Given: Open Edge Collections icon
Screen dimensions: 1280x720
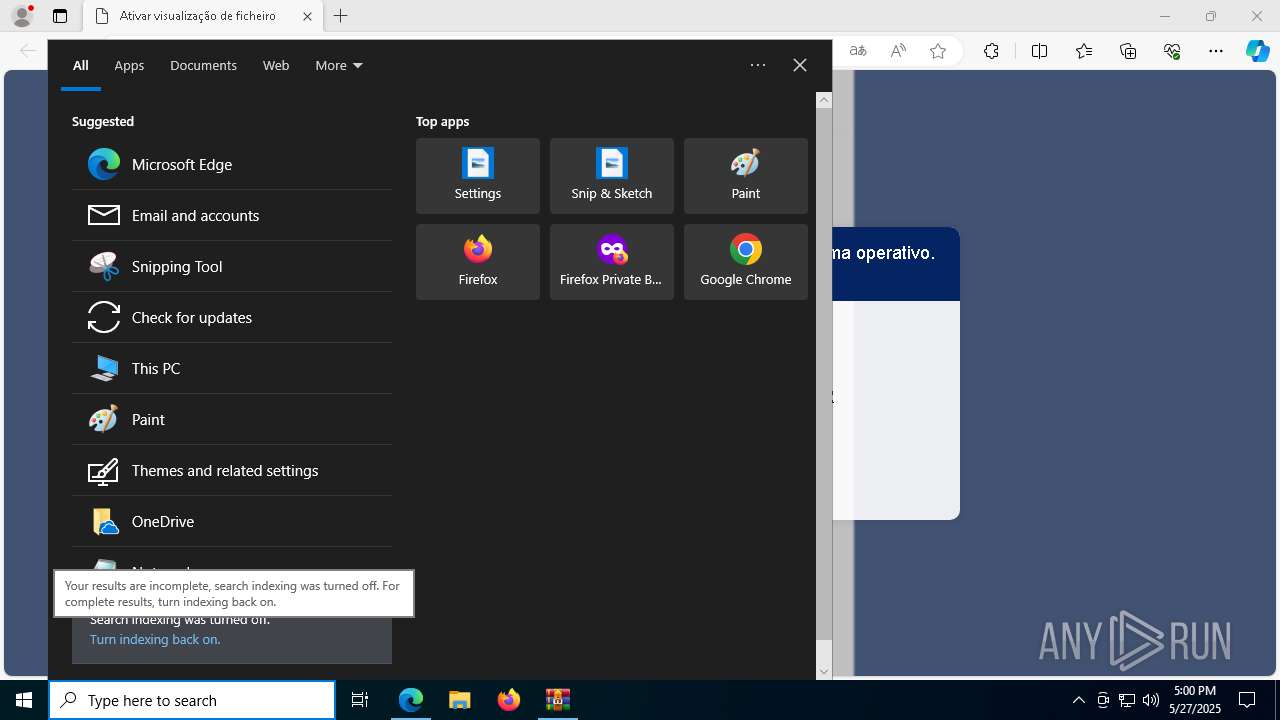Looking at the screenshot, I should click(x=1128, y=51).
